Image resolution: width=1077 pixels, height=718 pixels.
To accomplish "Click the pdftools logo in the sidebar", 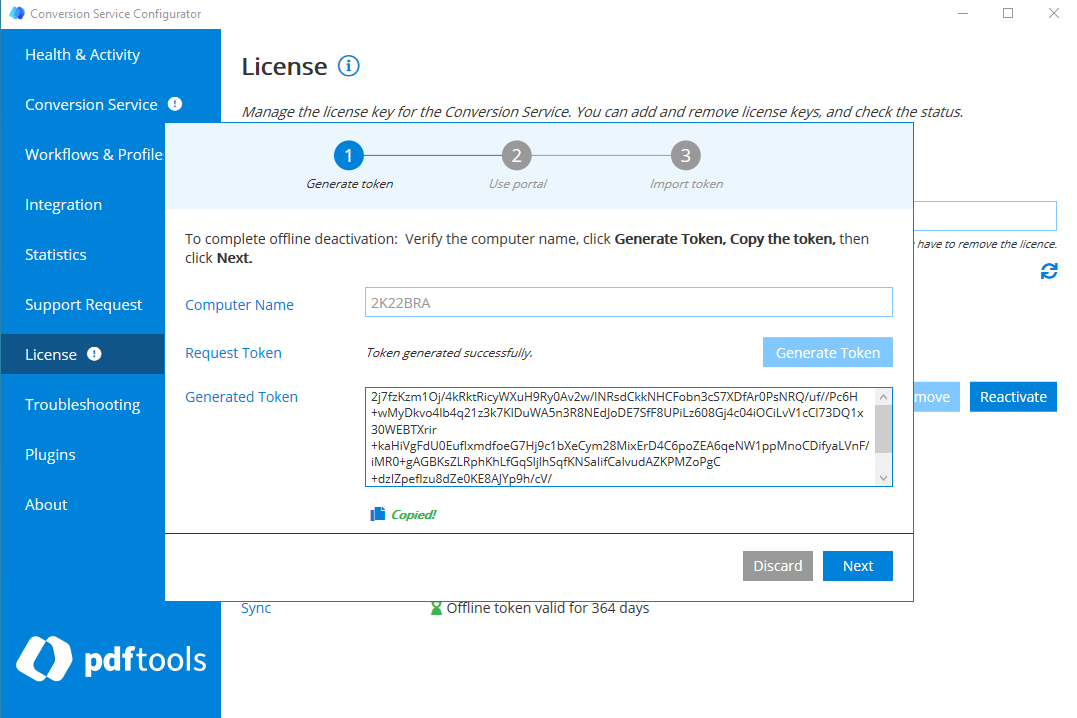I will pos(110,659).
